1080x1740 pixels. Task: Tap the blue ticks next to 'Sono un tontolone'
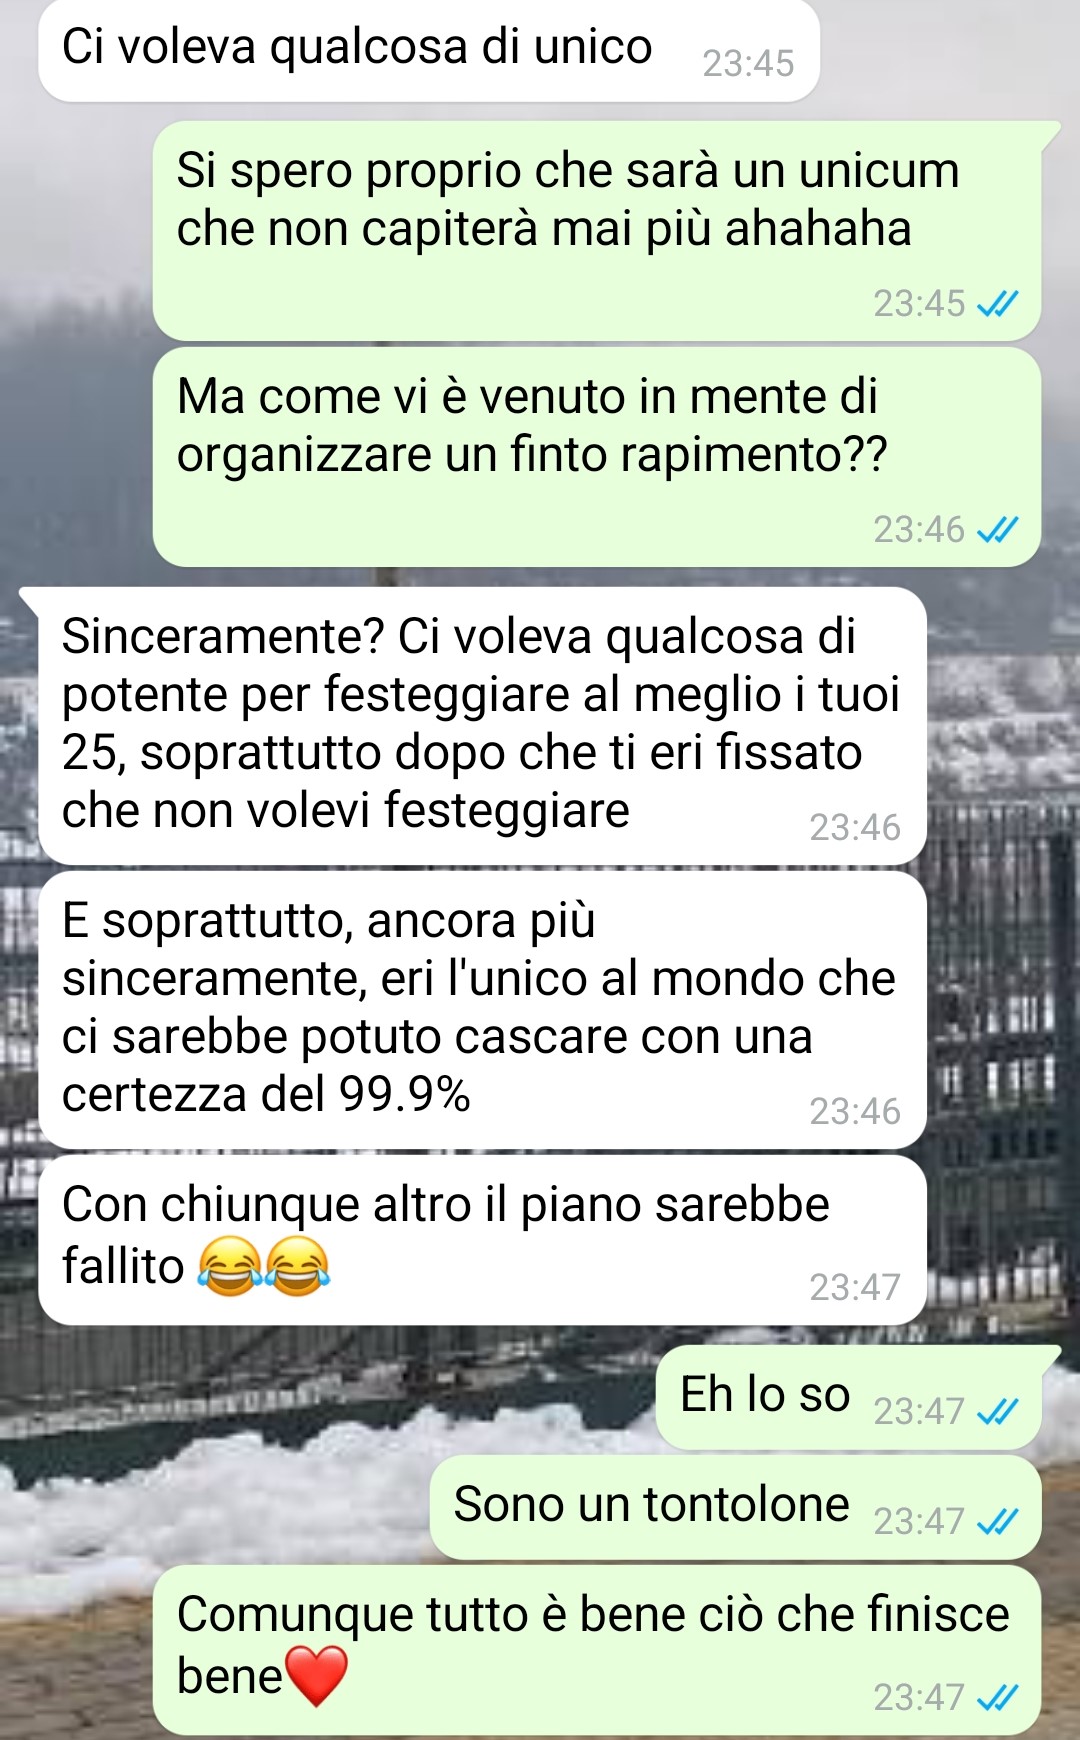click(997, 1521)
